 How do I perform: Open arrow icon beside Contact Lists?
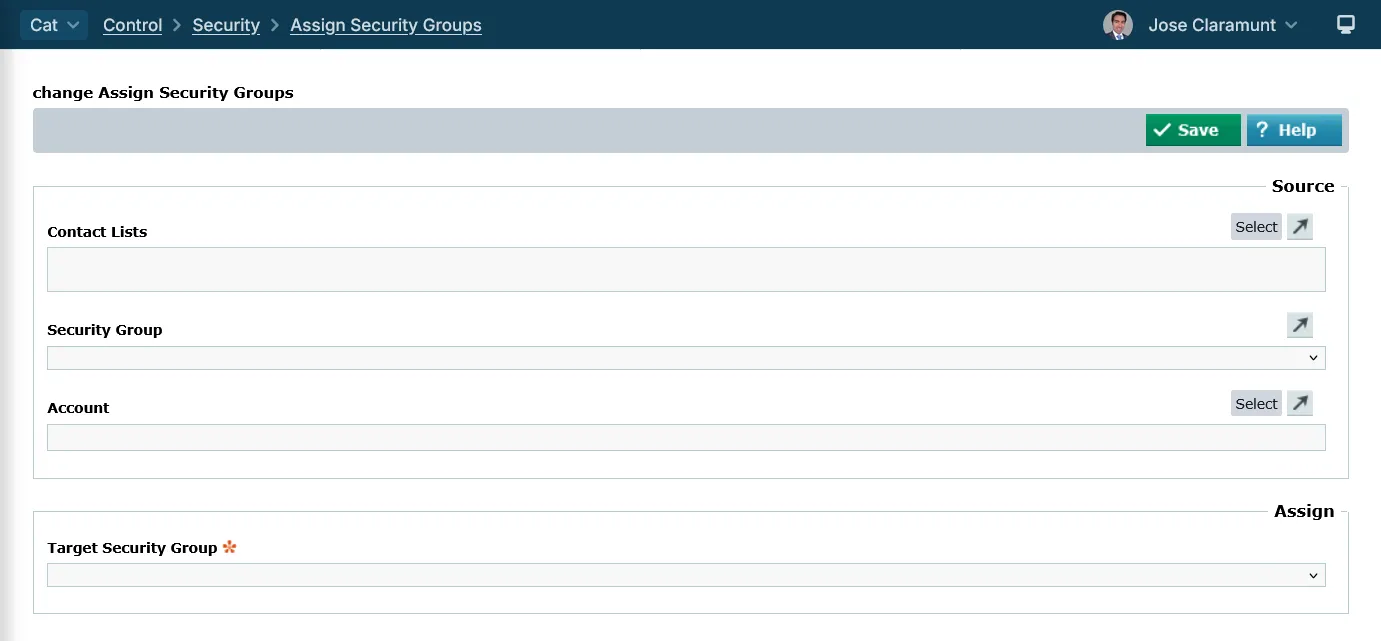[1299, 227]
